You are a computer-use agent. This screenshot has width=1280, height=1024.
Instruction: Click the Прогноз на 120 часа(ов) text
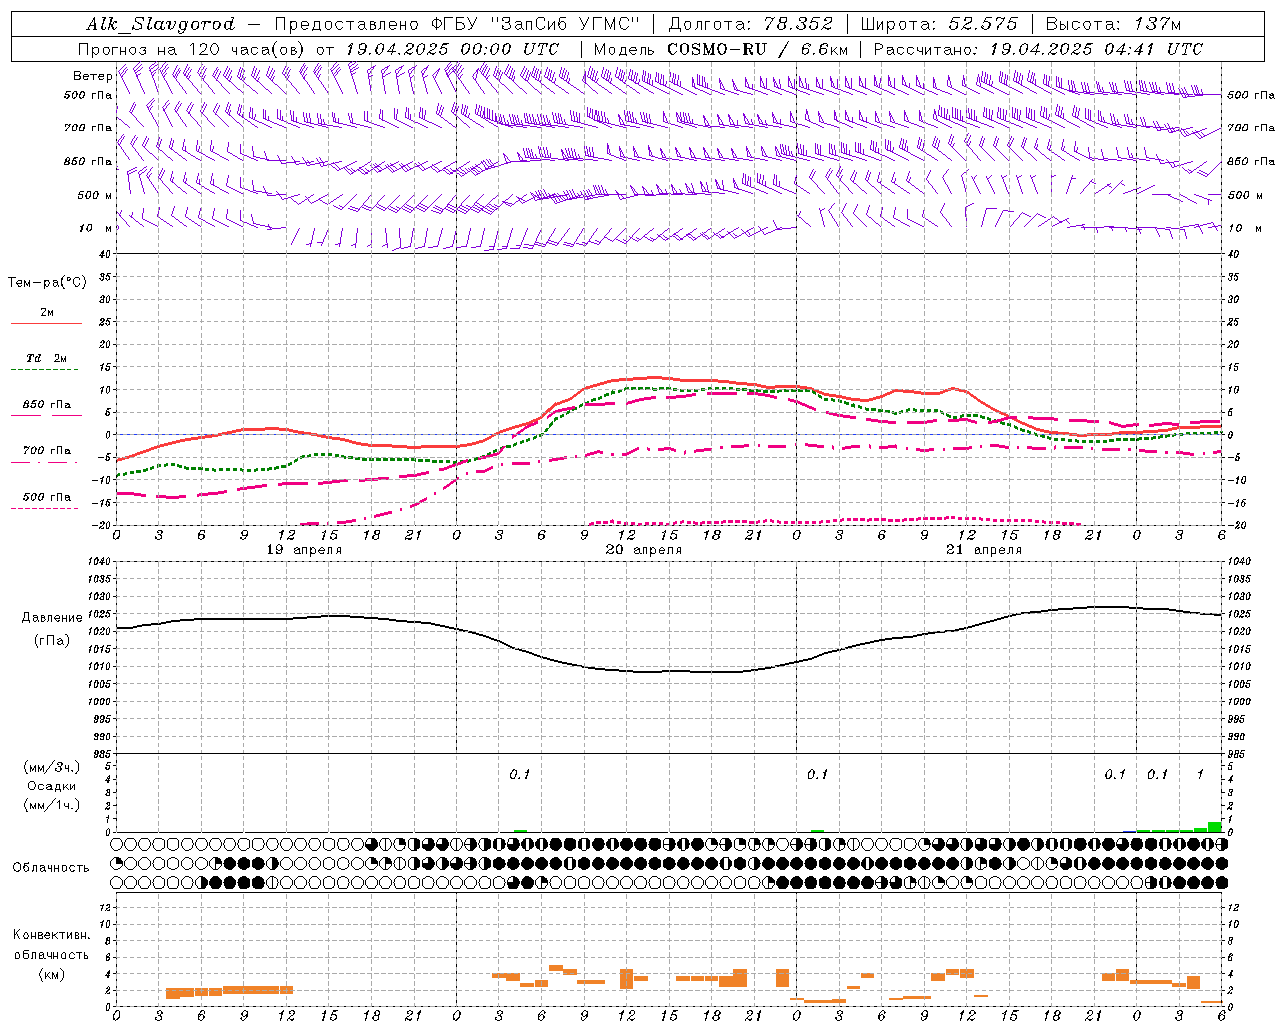coord(193,49)
